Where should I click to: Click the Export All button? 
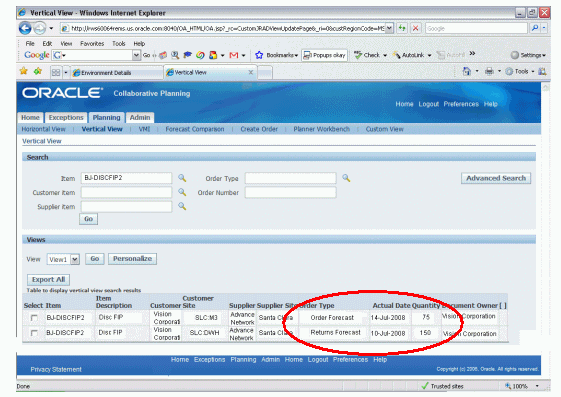[48, 280]
